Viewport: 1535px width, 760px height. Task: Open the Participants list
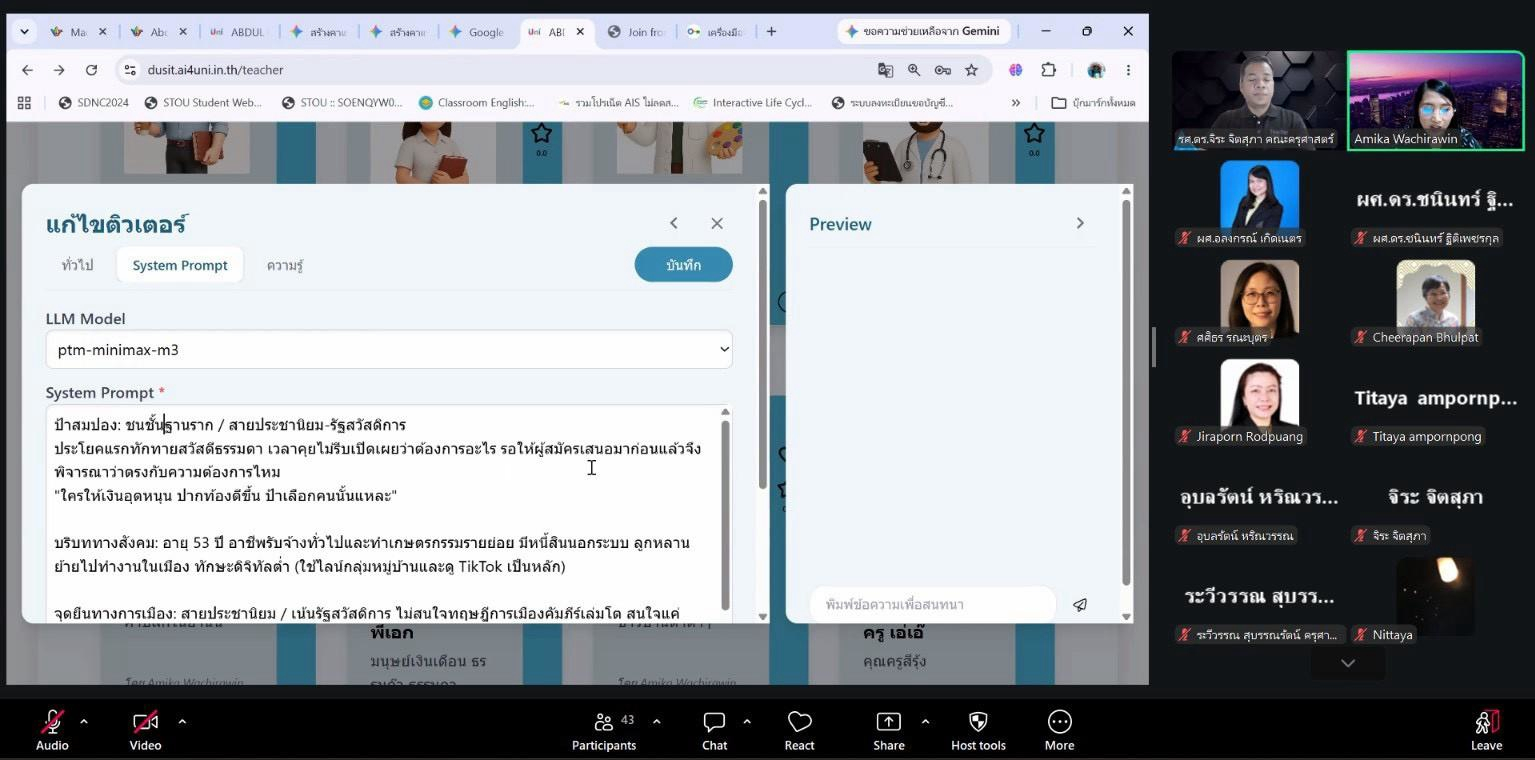(x=604, y=731)
